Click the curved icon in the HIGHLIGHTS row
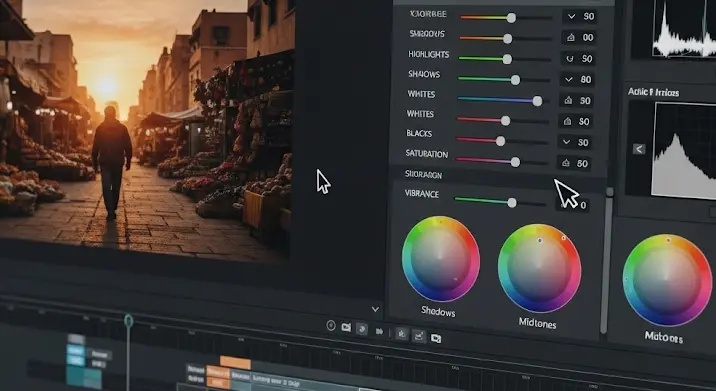 569,58
